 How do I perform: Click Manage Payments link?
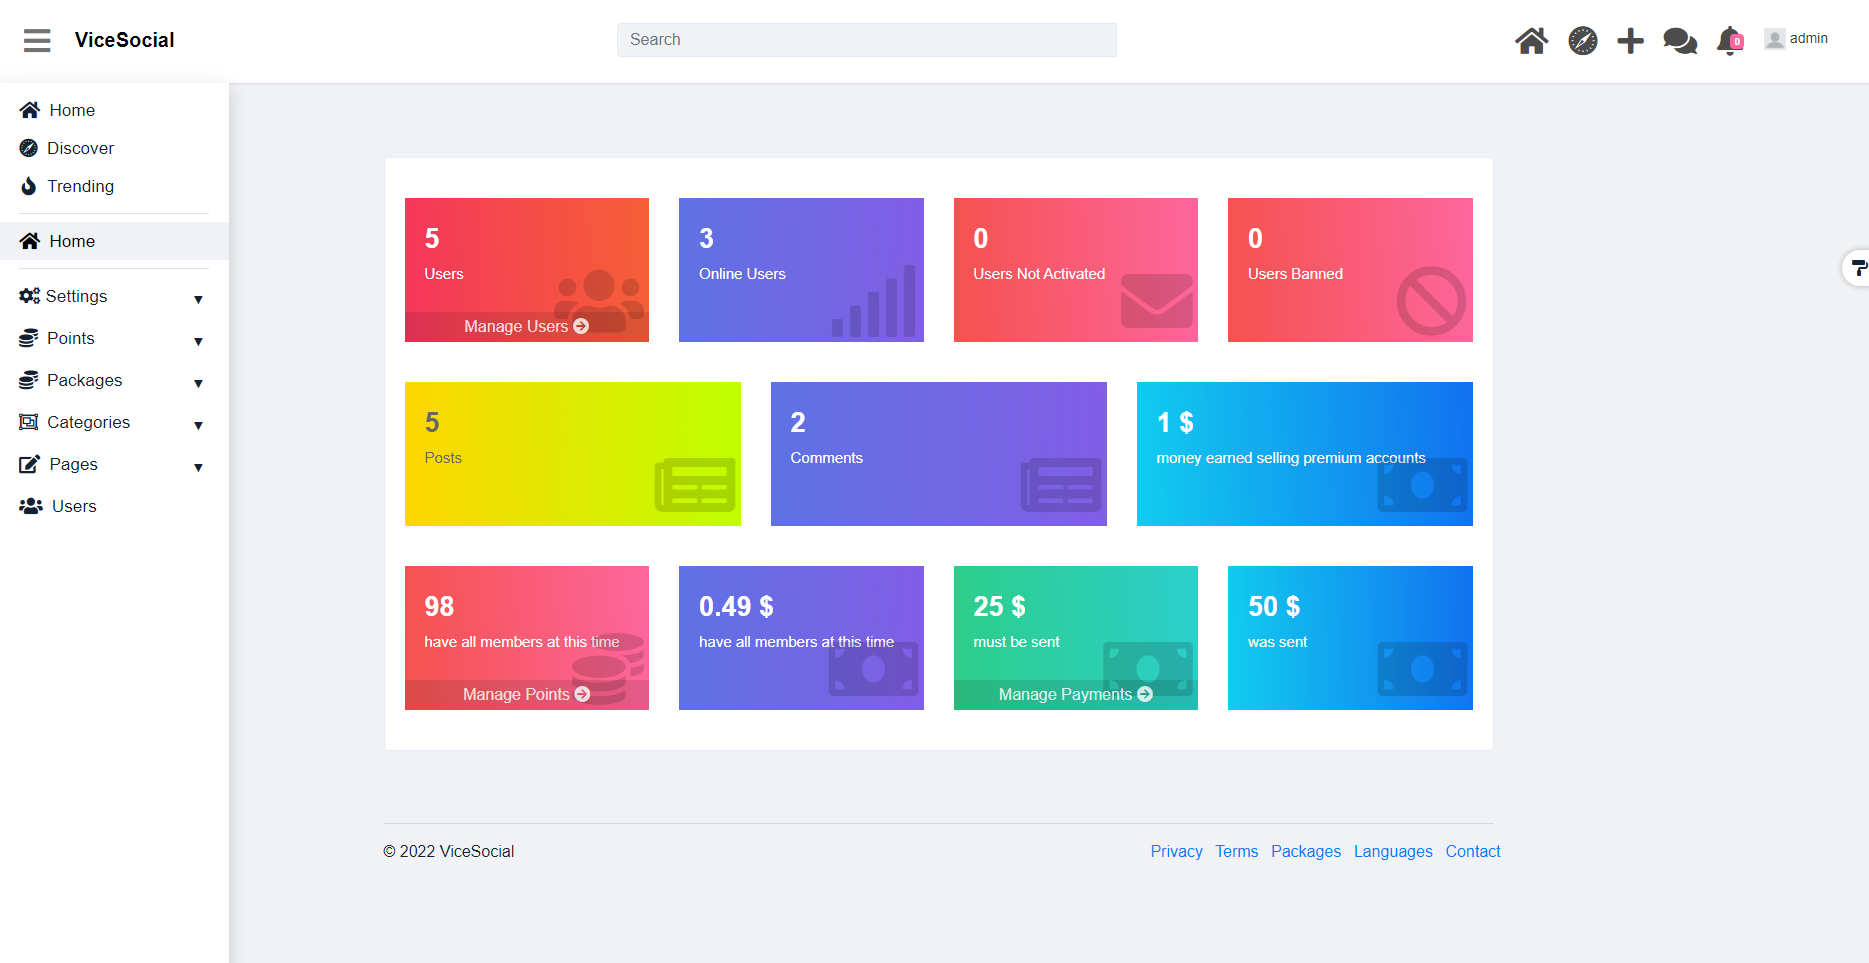pyautogui.click(x=1075, y=694)
